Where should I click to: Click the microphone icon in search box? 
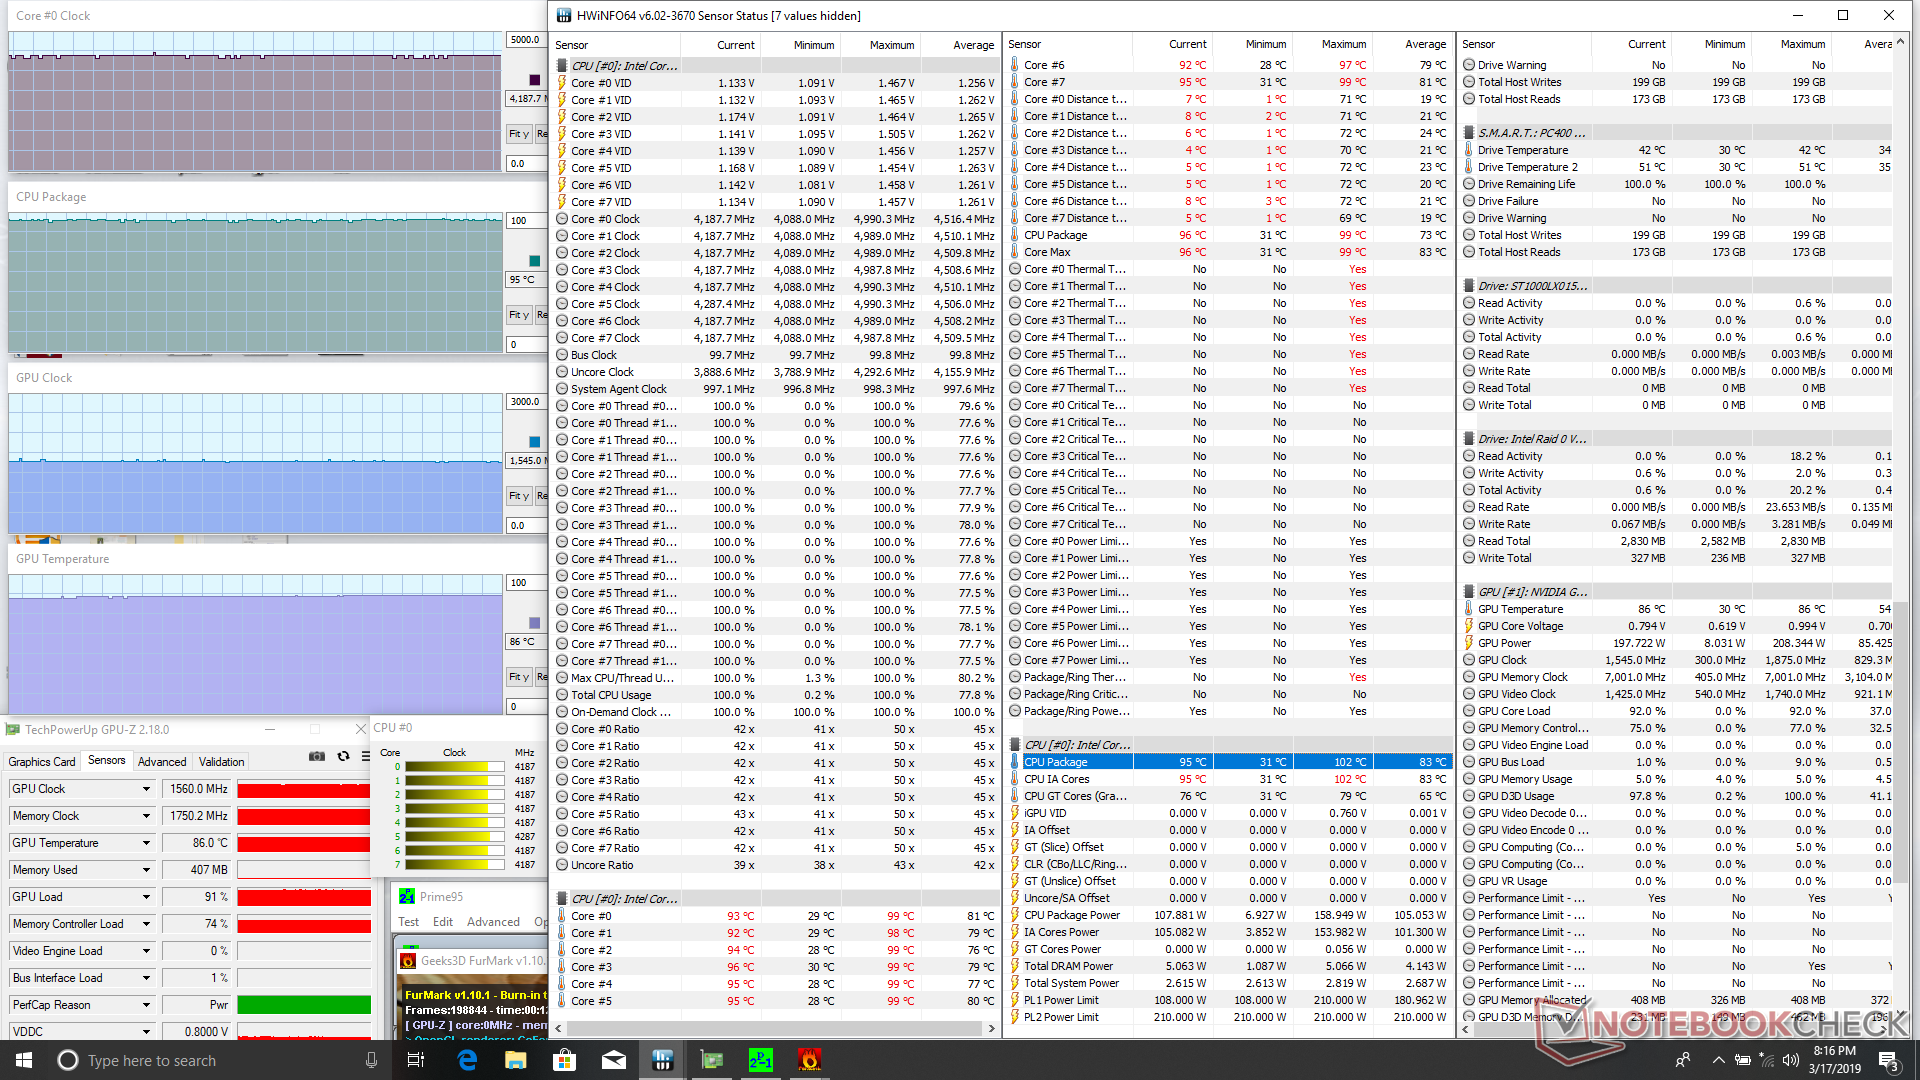371,1060
